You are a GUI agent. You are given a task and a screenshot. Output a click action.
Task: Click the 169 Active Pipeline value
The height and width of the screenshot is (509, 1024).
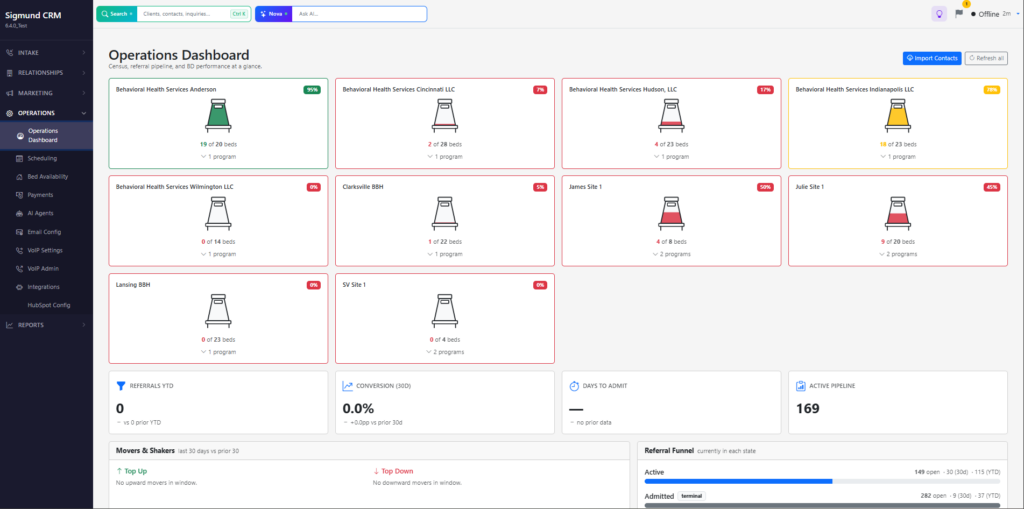[x=808, y=409]
